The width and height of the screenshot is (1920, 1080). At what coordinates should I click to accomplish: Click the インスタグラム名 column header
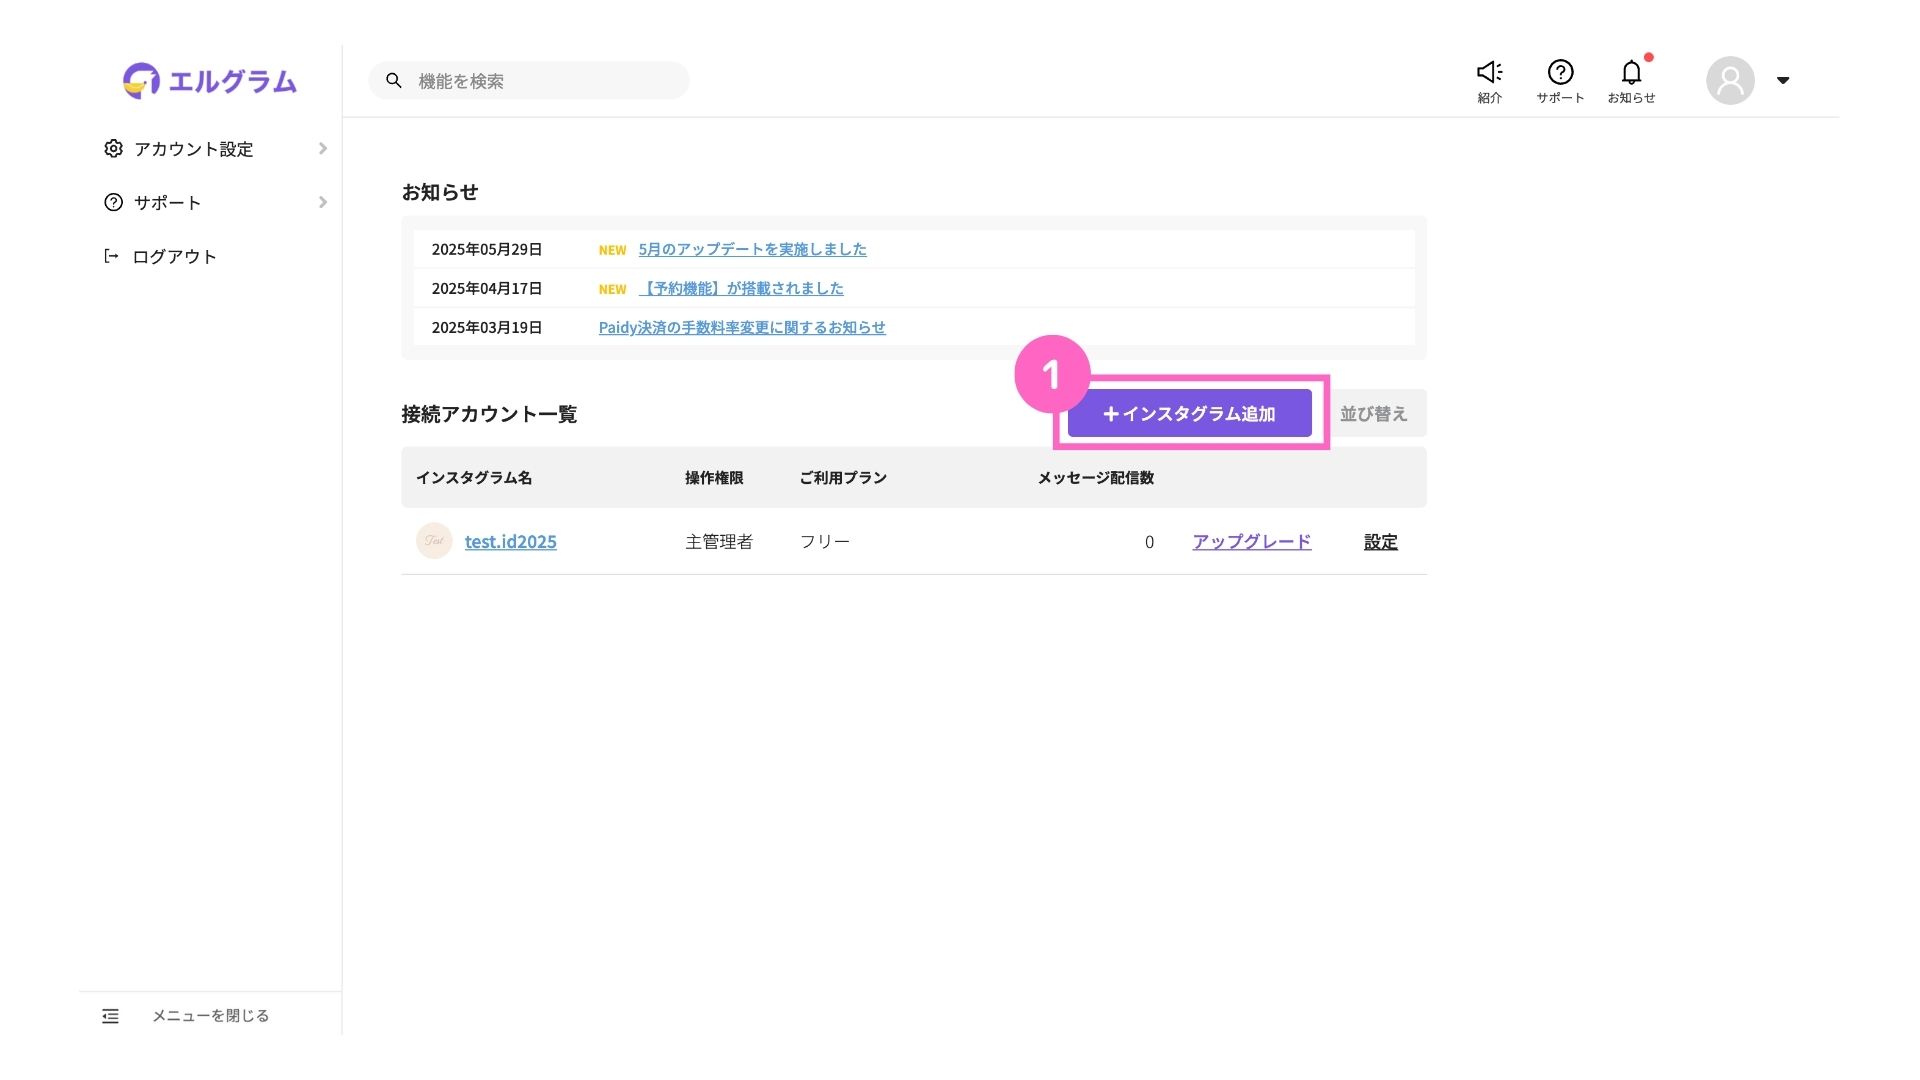point(474,478)
